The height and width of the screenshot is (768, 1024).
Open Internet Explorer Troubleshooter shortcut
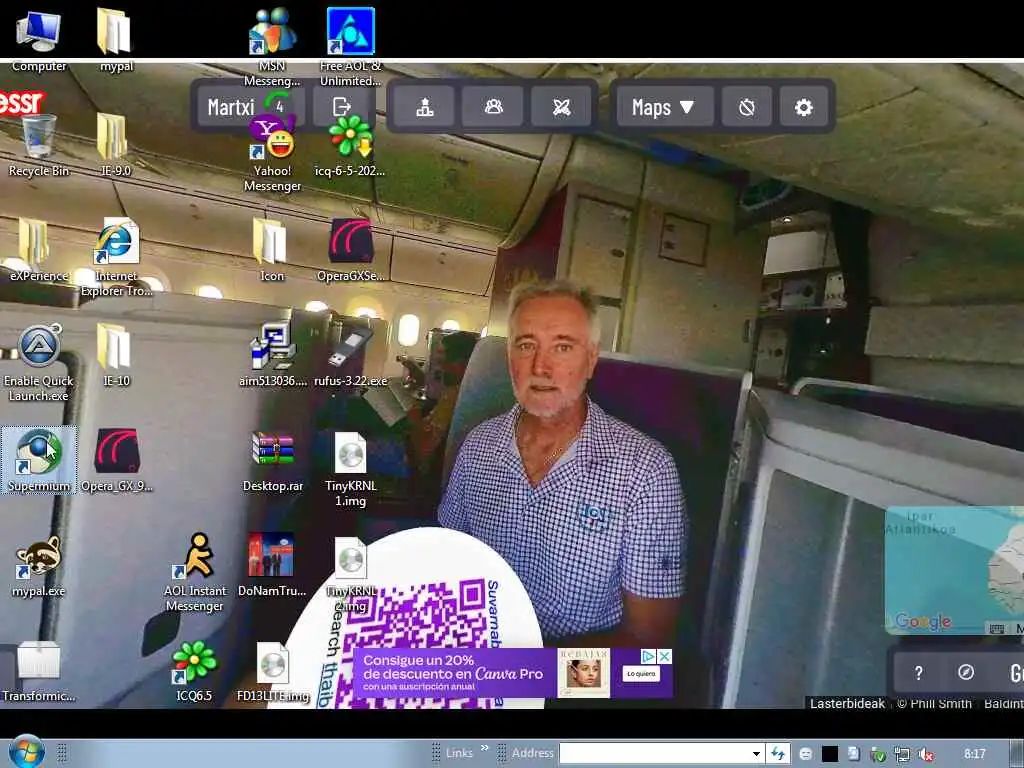[116, 258]
